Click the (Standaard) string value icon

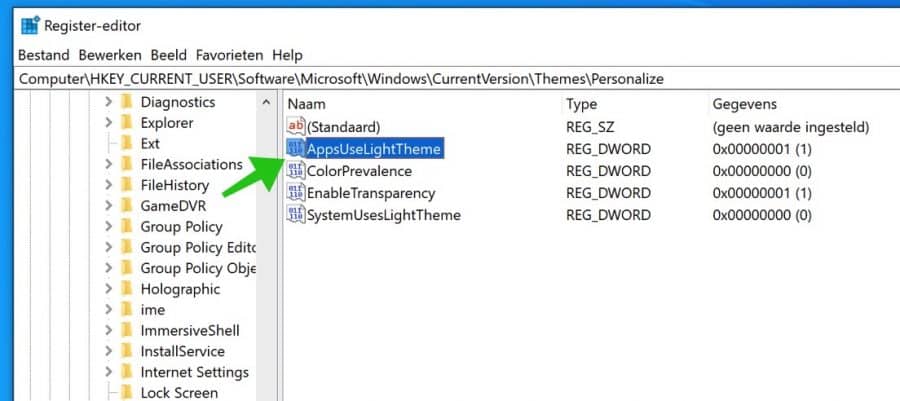296,126
